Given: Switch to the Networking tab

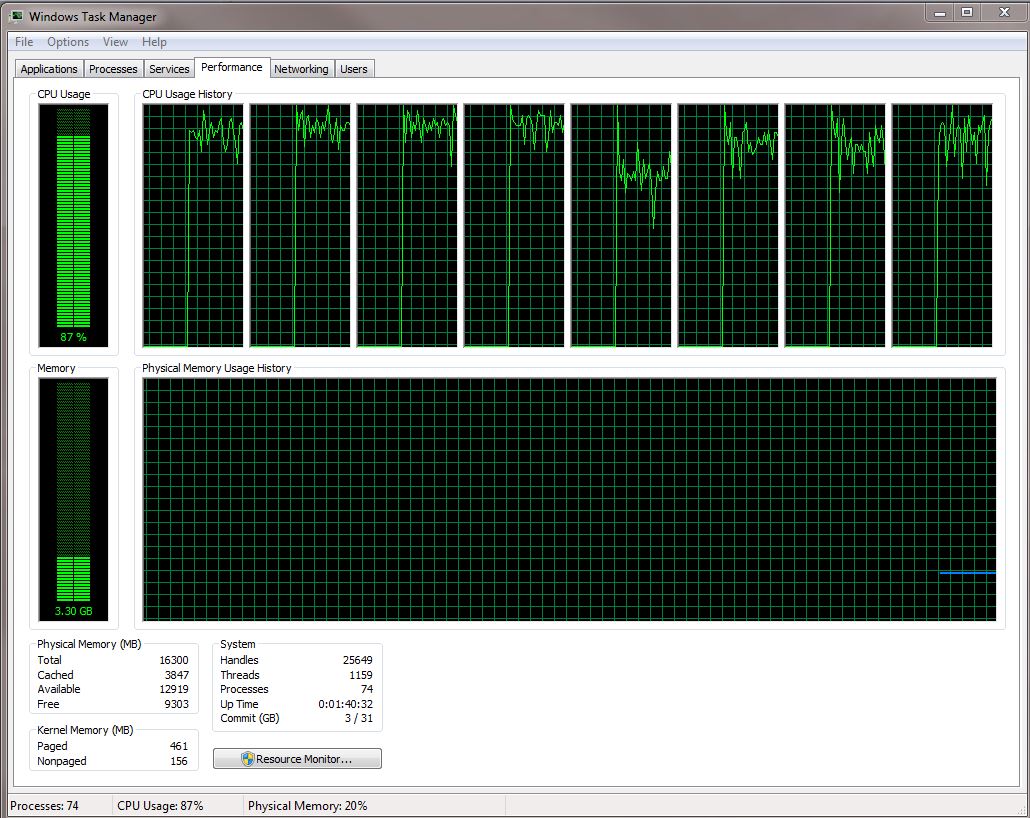Looking at the screenshot, I should (301, 69).
